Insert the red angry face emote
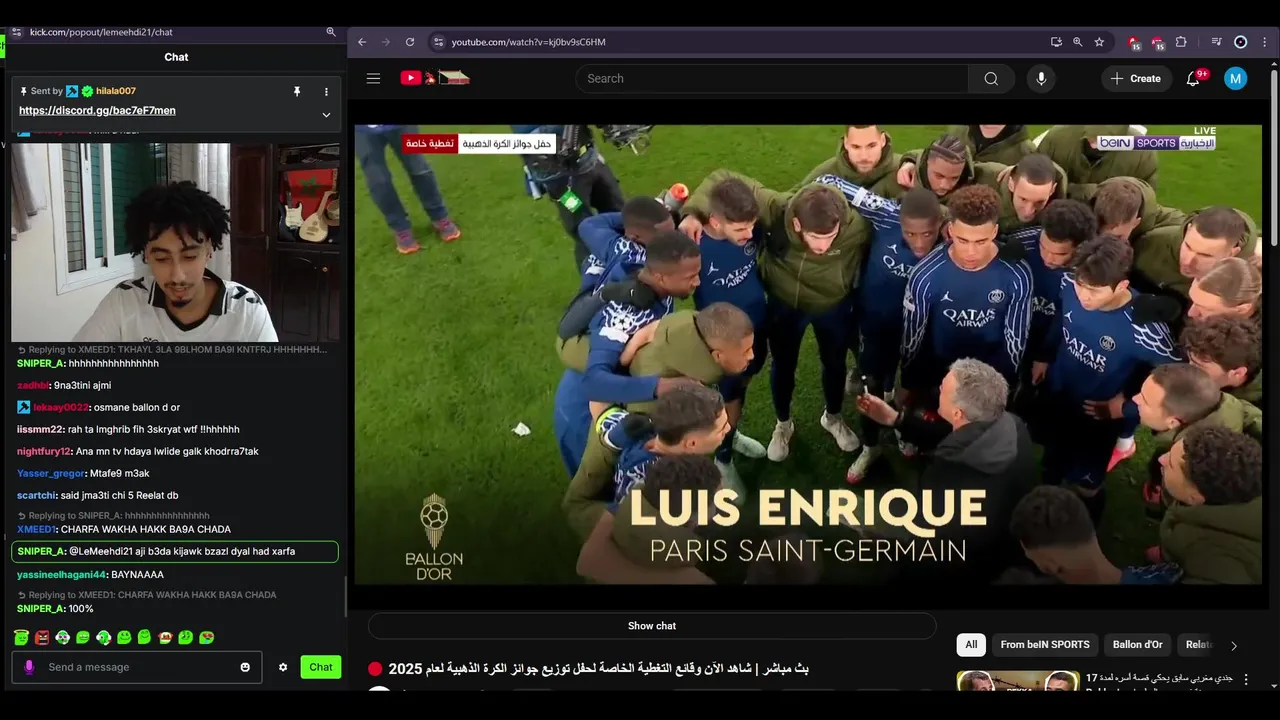Image resolution: width=1280 pixels, height=720 pixels. 42,637
